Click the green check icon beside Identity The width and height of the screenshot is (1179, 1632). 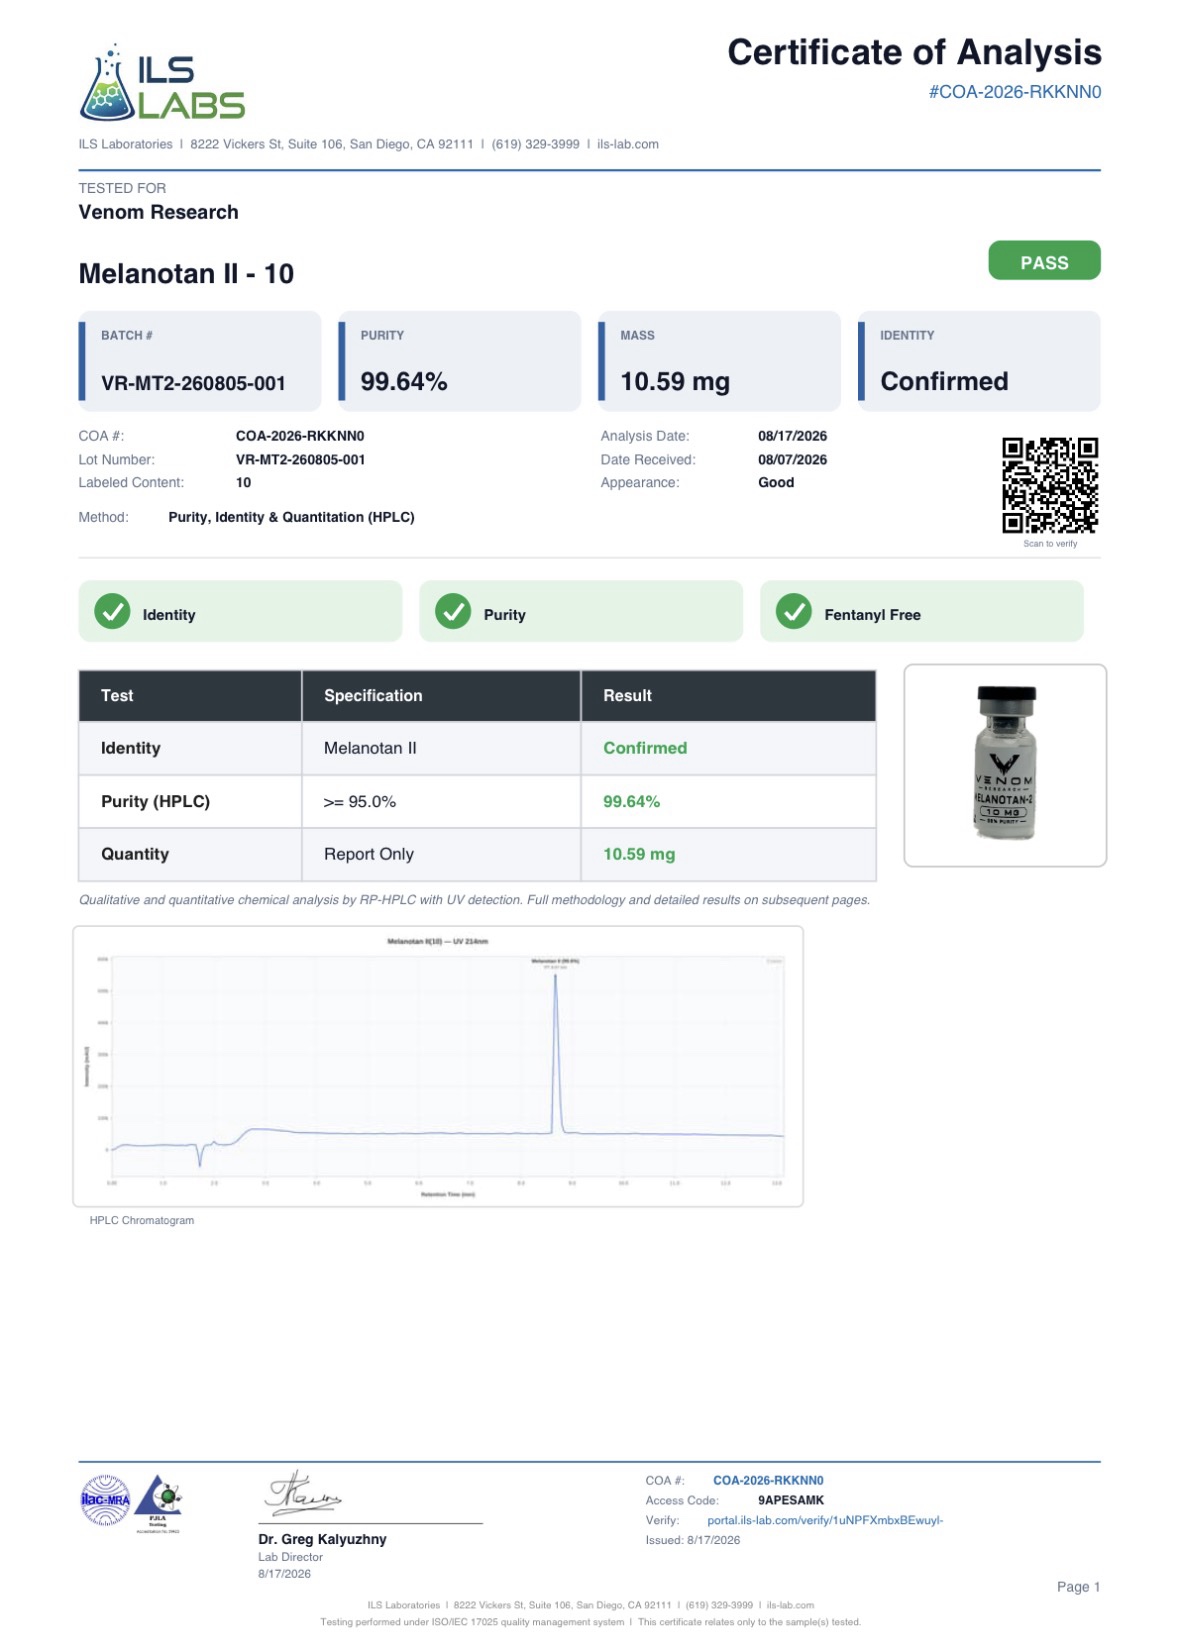112,611
